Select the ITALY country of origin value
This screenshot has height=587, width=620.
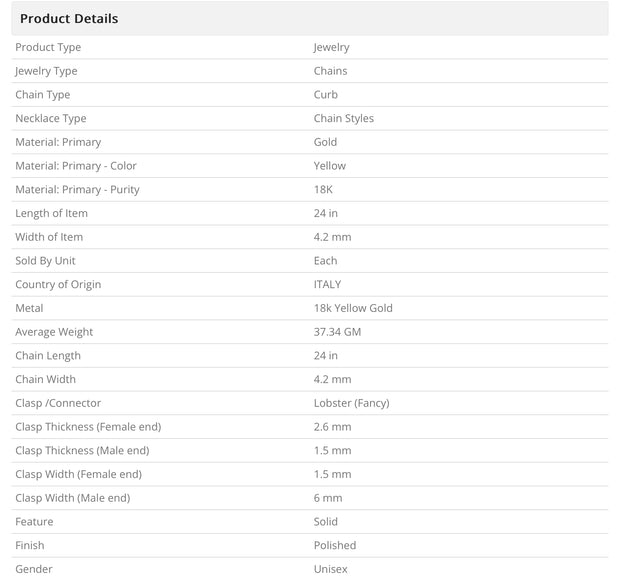tap(327, 284)
